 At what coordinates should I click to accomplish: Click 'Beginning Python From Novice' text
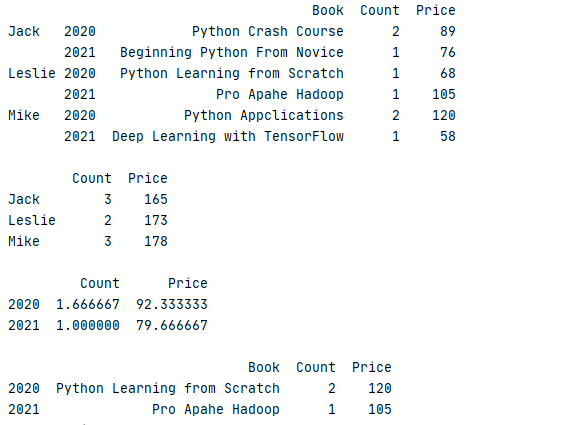(x=231, y=52)
